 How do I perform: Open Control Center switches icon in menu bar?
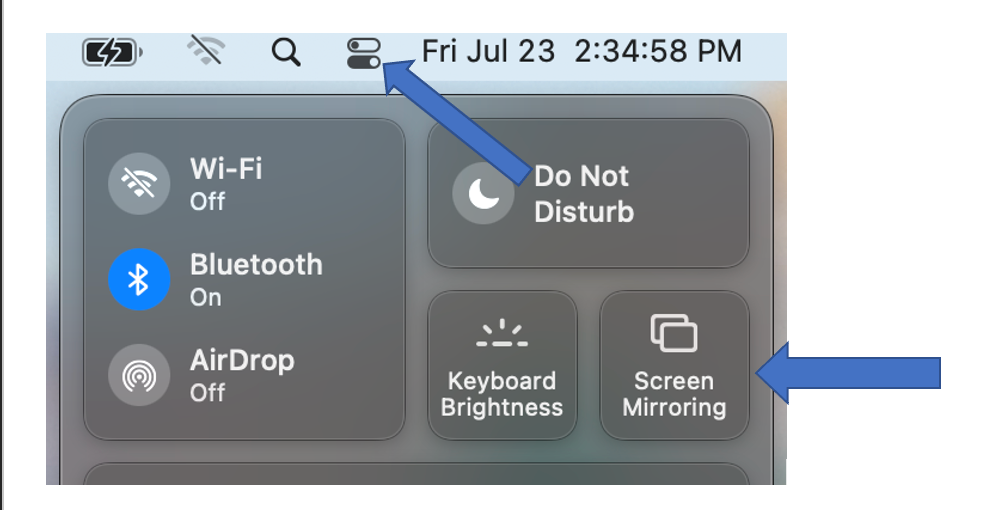coord(364,53)
